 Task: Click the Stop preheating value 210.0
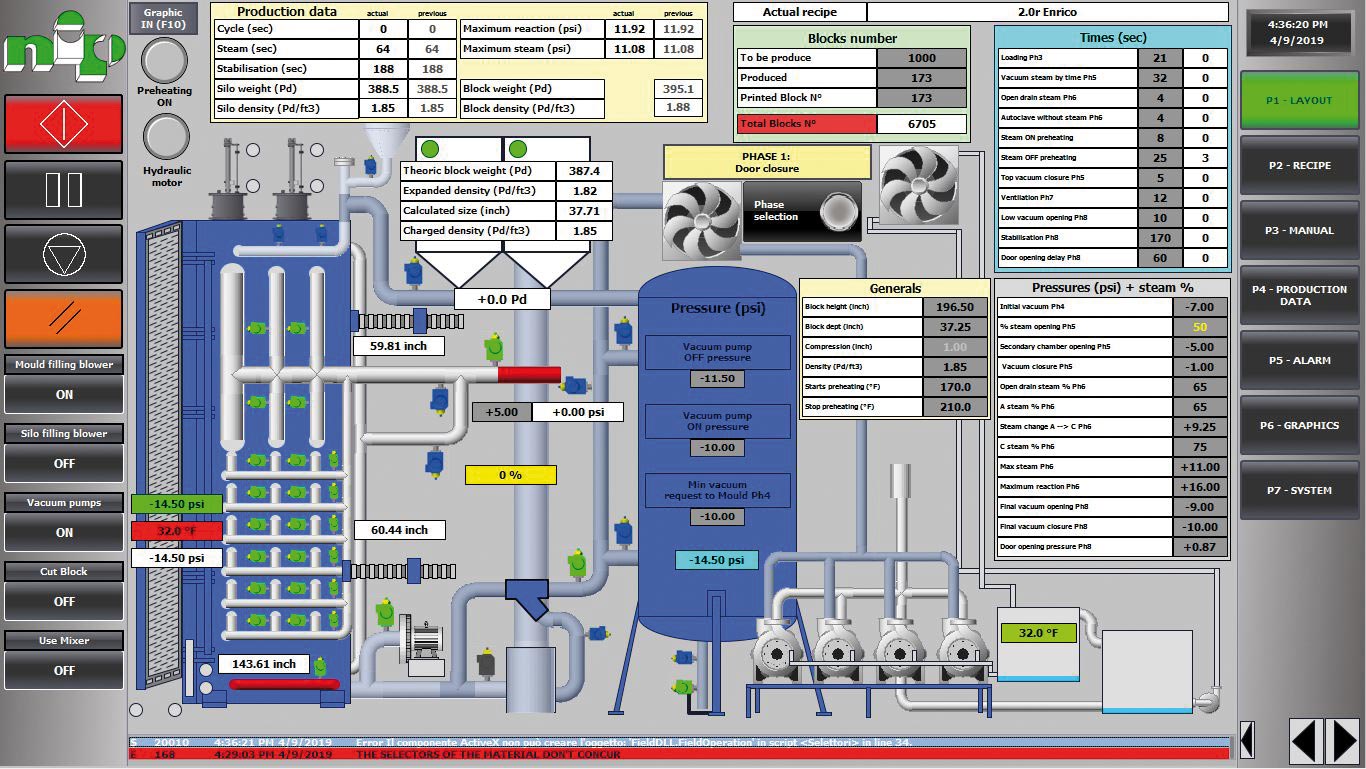click(955, 407)
